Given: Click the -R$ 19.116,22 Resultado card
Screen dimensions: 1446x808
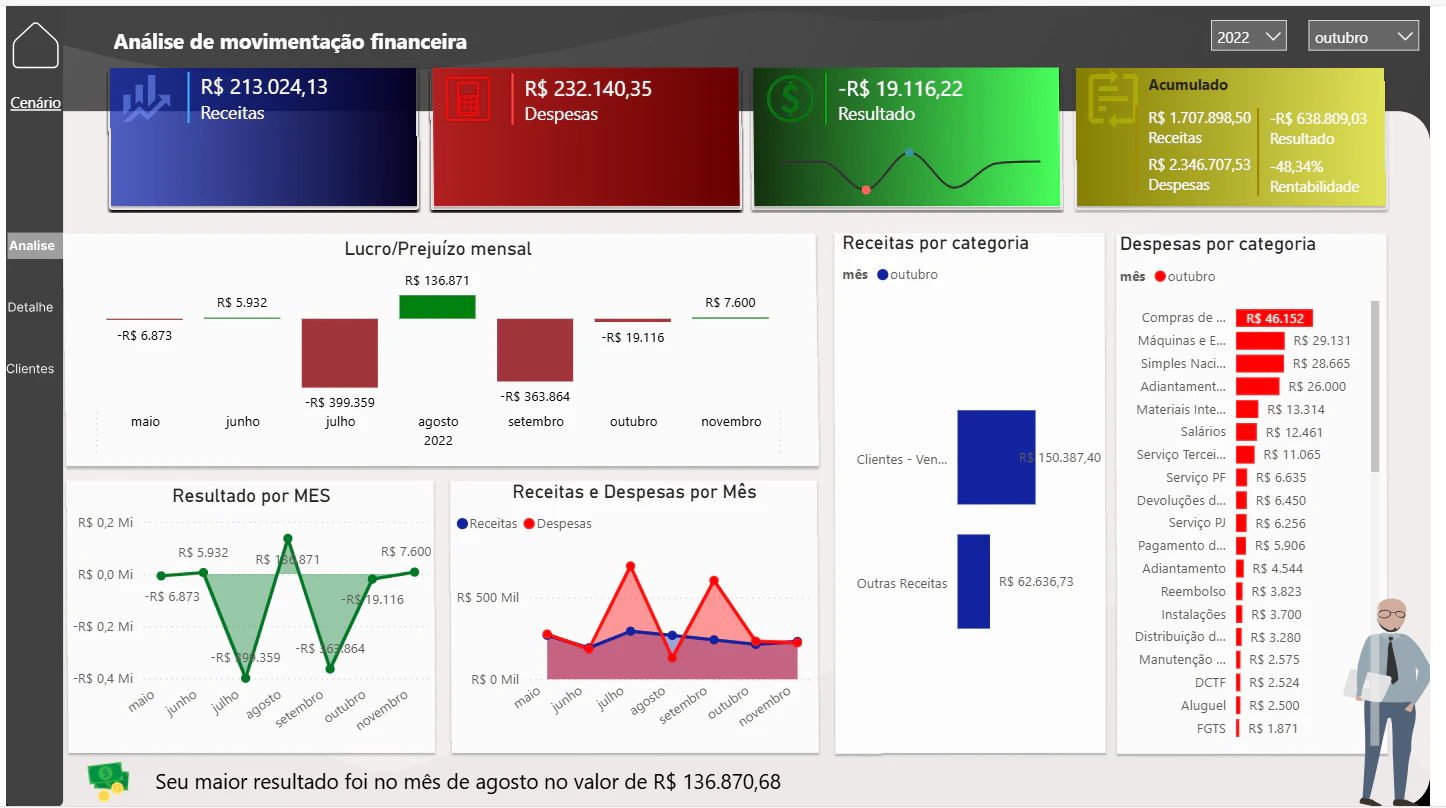Looking at the screenshot, I should click(907, 138).
